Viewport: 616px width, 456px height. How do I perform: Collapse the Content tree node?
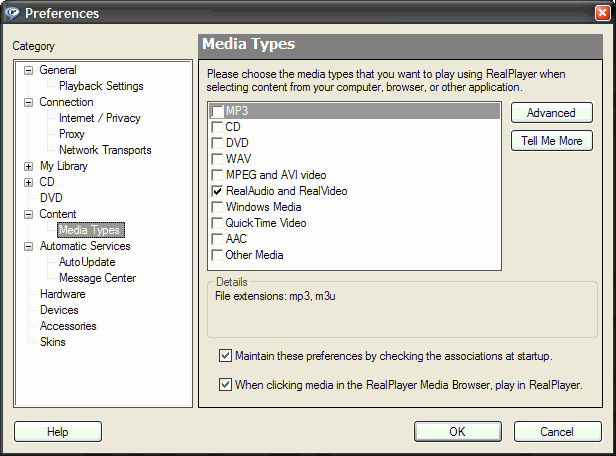tap(28, 214)
